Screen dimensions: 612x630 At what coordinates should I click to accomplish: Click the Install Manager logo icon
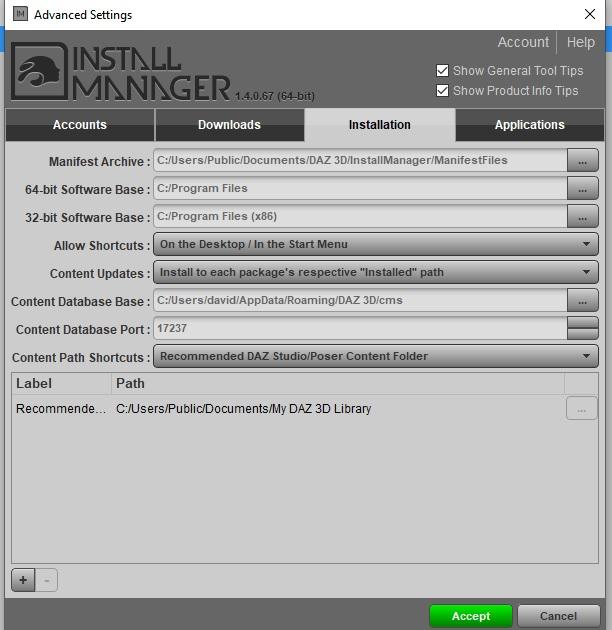(39, 71)
